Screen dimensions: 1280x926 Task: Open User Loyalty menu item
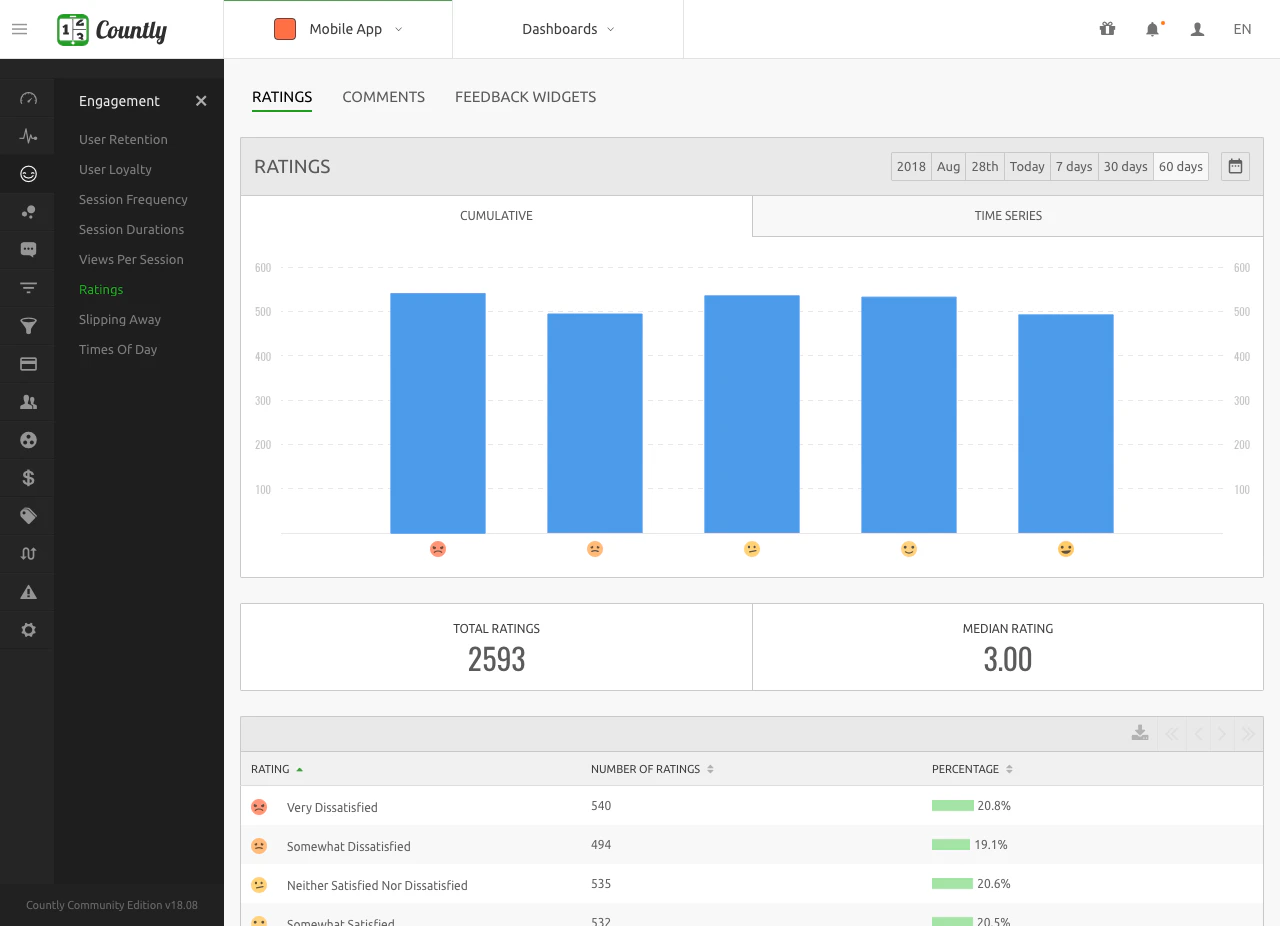coord(115,170)
